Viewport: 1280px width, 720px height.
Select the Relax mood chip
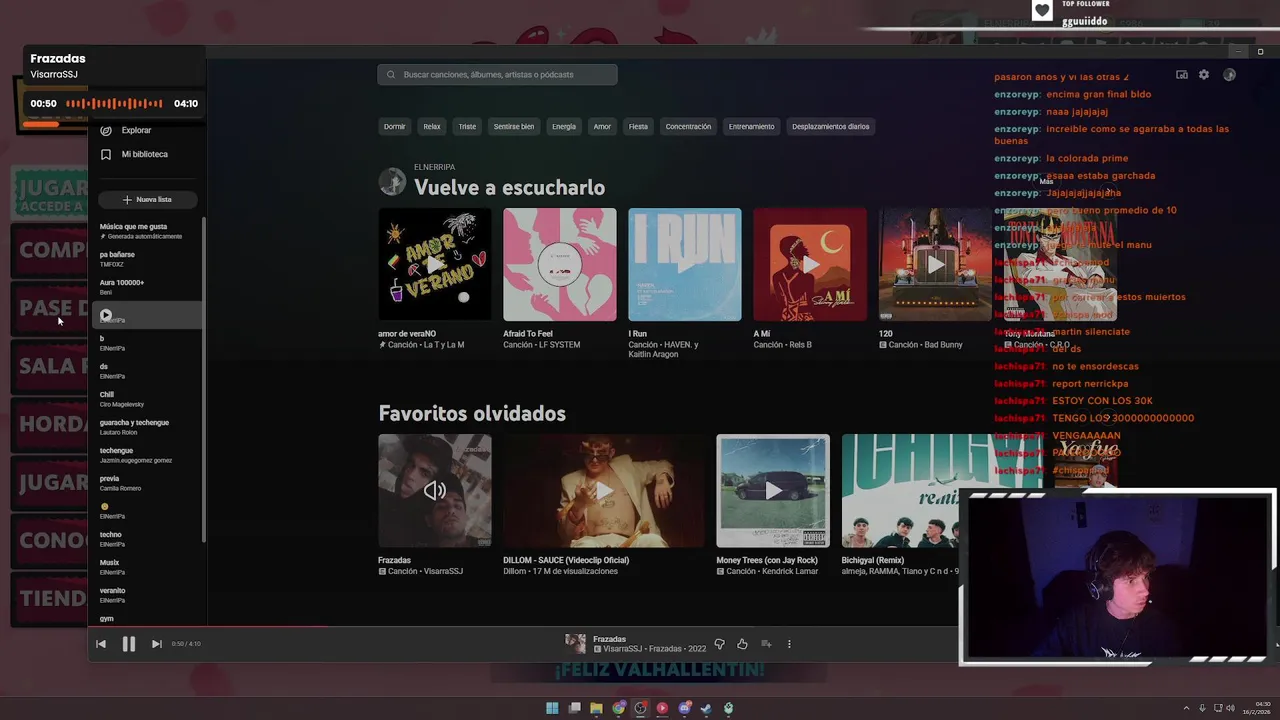pos(432,127)
